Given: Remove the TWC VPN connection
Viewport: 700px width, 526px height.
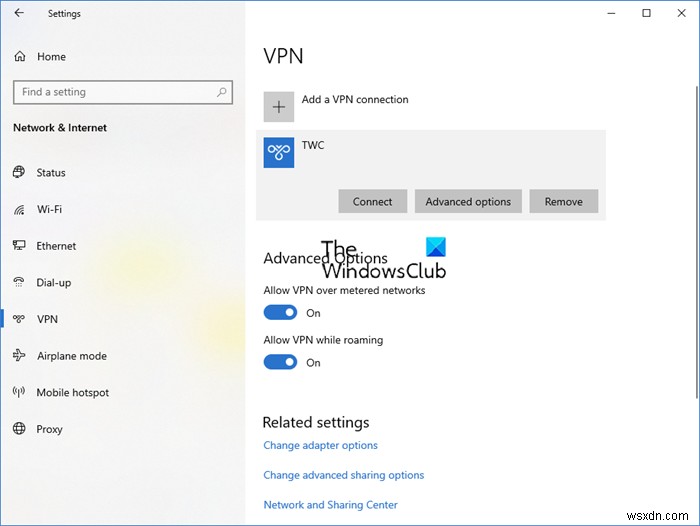Looking at the screenshot, I should point(564,201).
